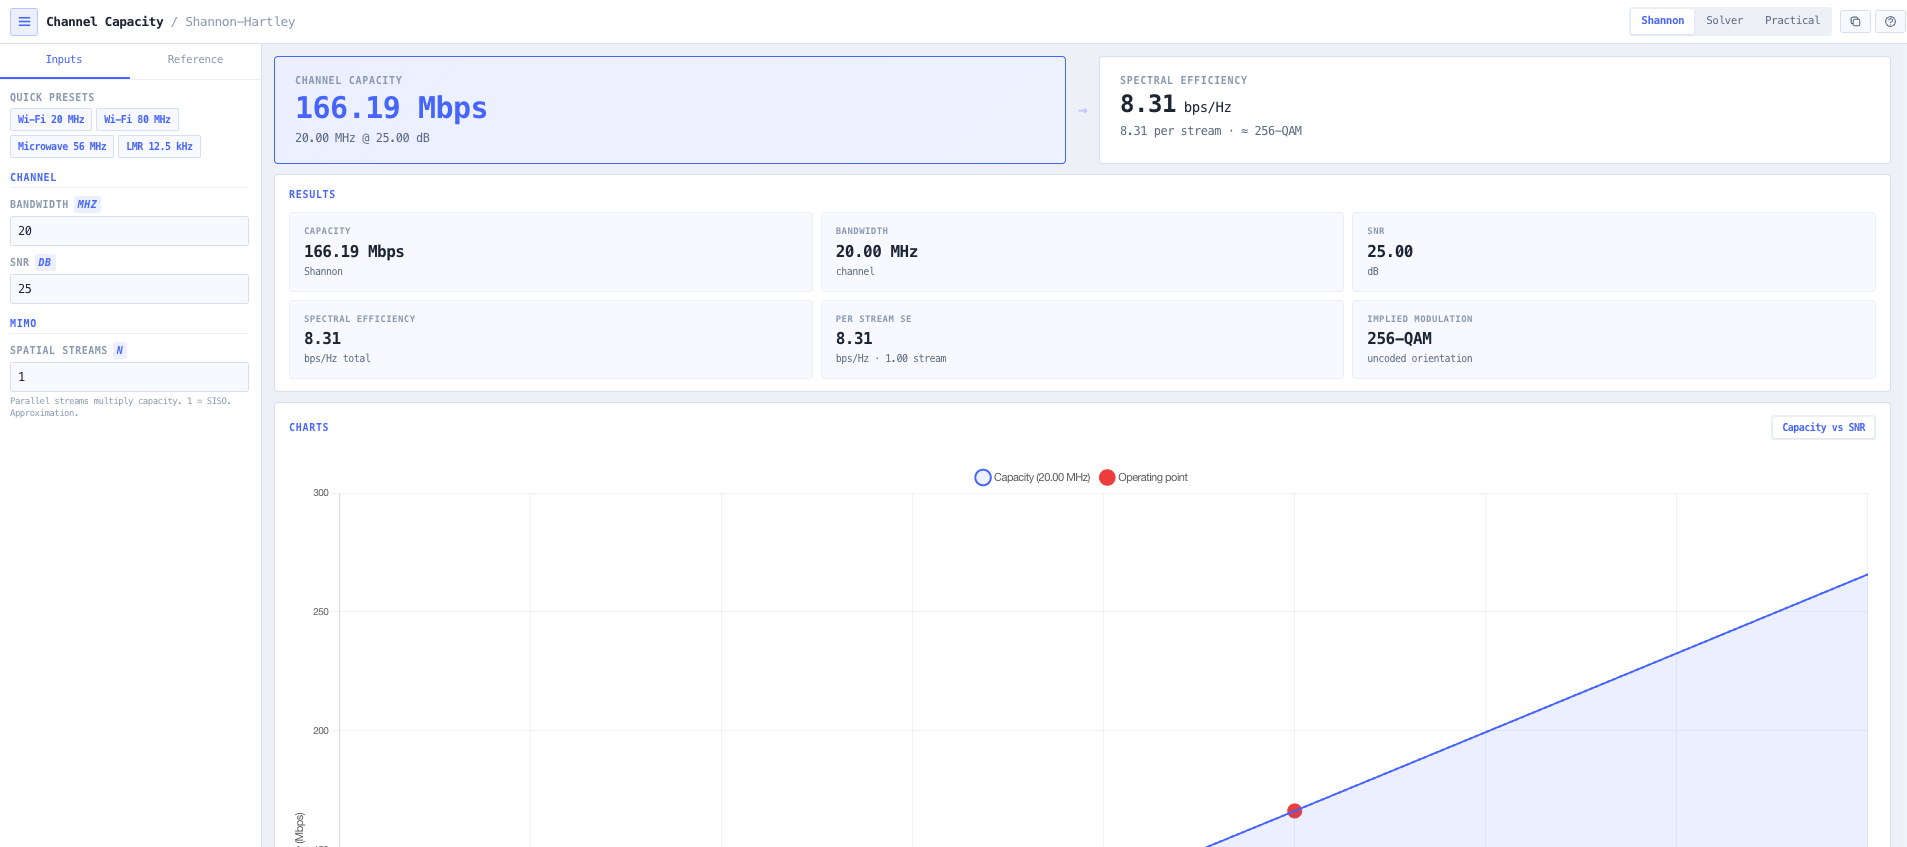Viewport: 1907px width, 847px height.
Task: Toggle the Capacity (20.00 MHz) legend marker
Action: (983, 478)
